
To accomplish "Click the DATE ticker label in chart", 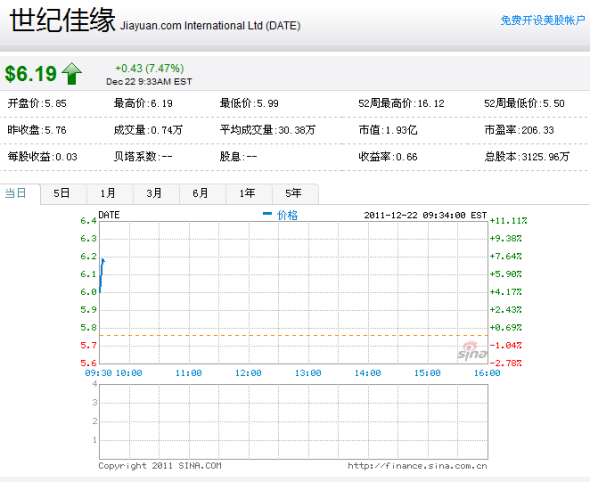I will point(109,215).
